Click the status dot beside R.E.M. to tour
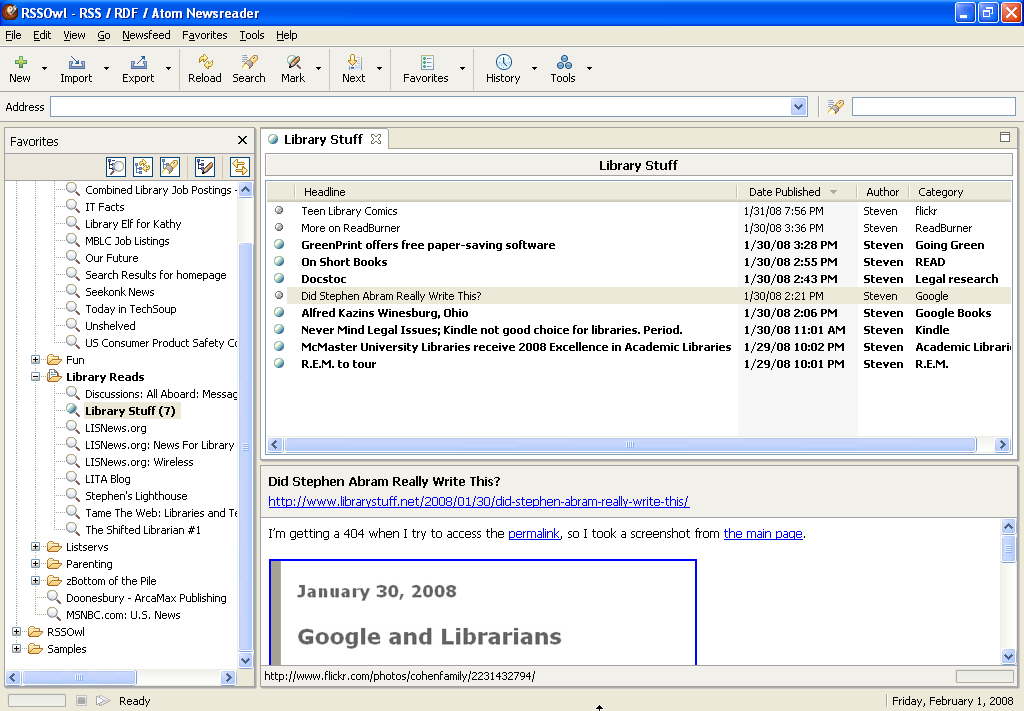Image resolution: width=1024 pixels, height=711 pixels. coord(279,364)
